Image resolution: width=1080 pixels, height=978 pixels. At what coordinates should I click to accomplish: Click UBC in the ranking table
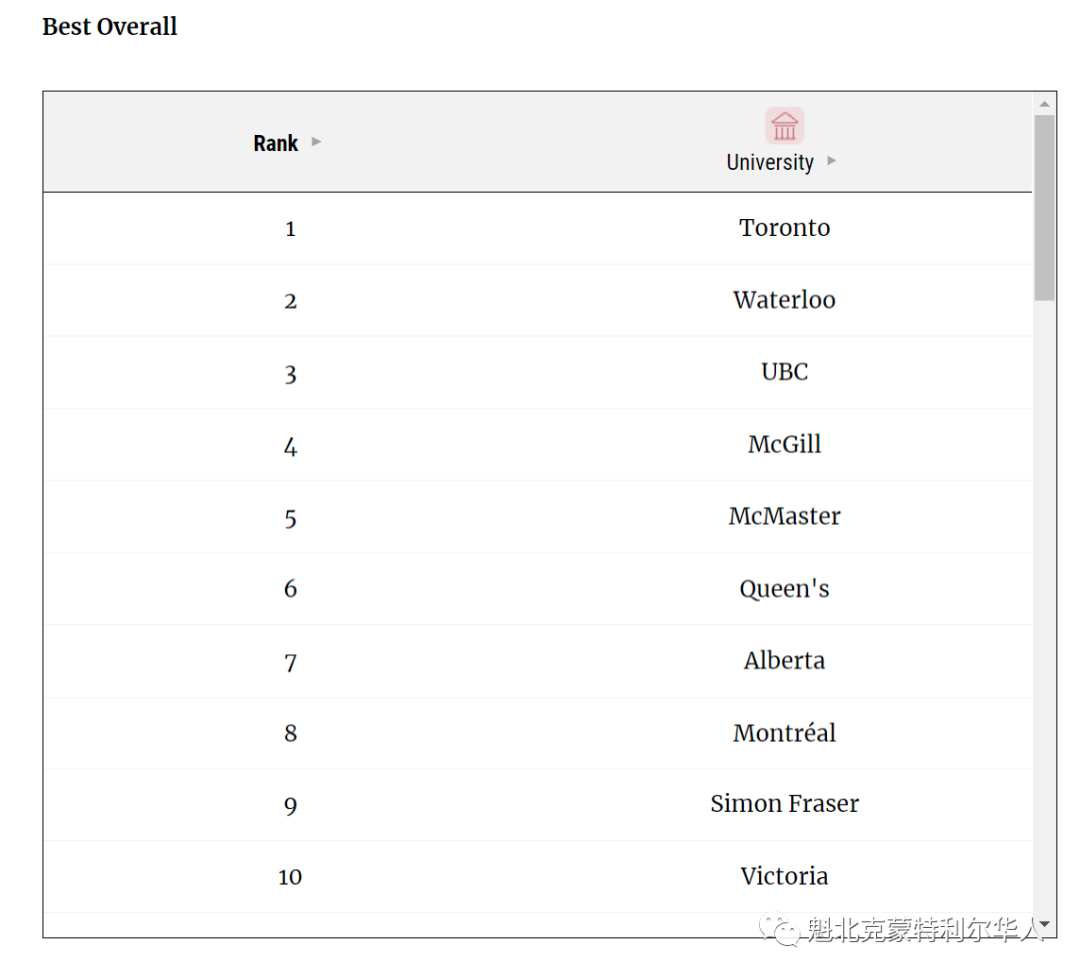[x=784, y=372]
